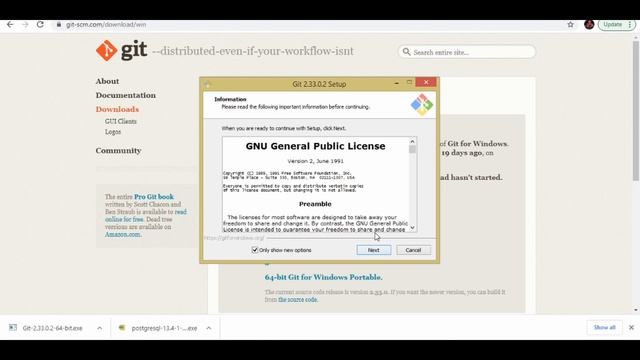Click the Git exe download file icon
The height and width of the screenshot is (360, 640).
tap(13, 328)
